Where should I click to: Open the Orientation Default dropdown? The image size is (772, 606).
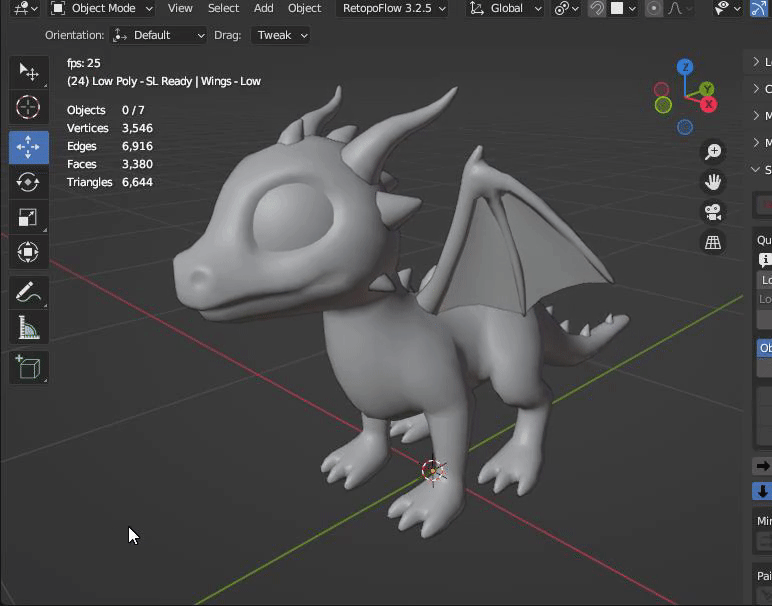point(159,35)
